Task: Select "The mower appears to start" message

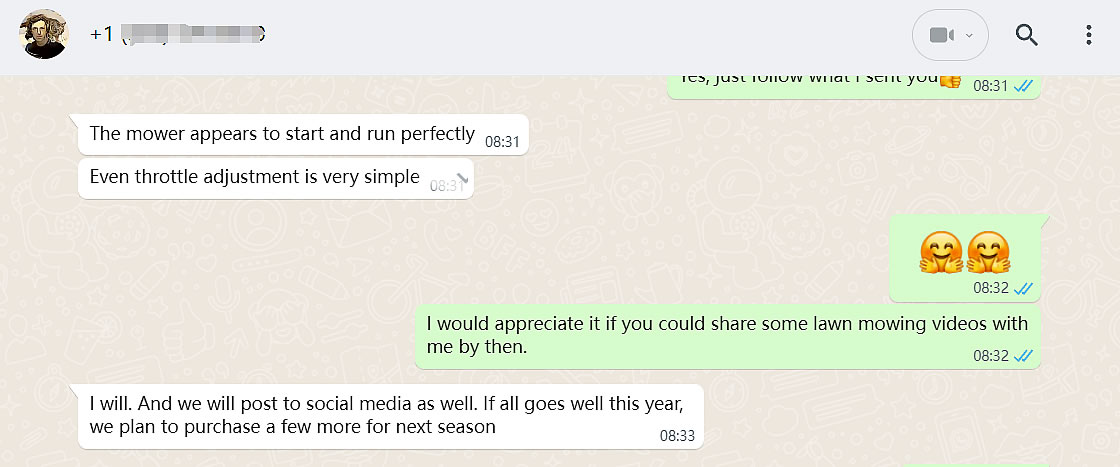Action: tap(282, 133)
